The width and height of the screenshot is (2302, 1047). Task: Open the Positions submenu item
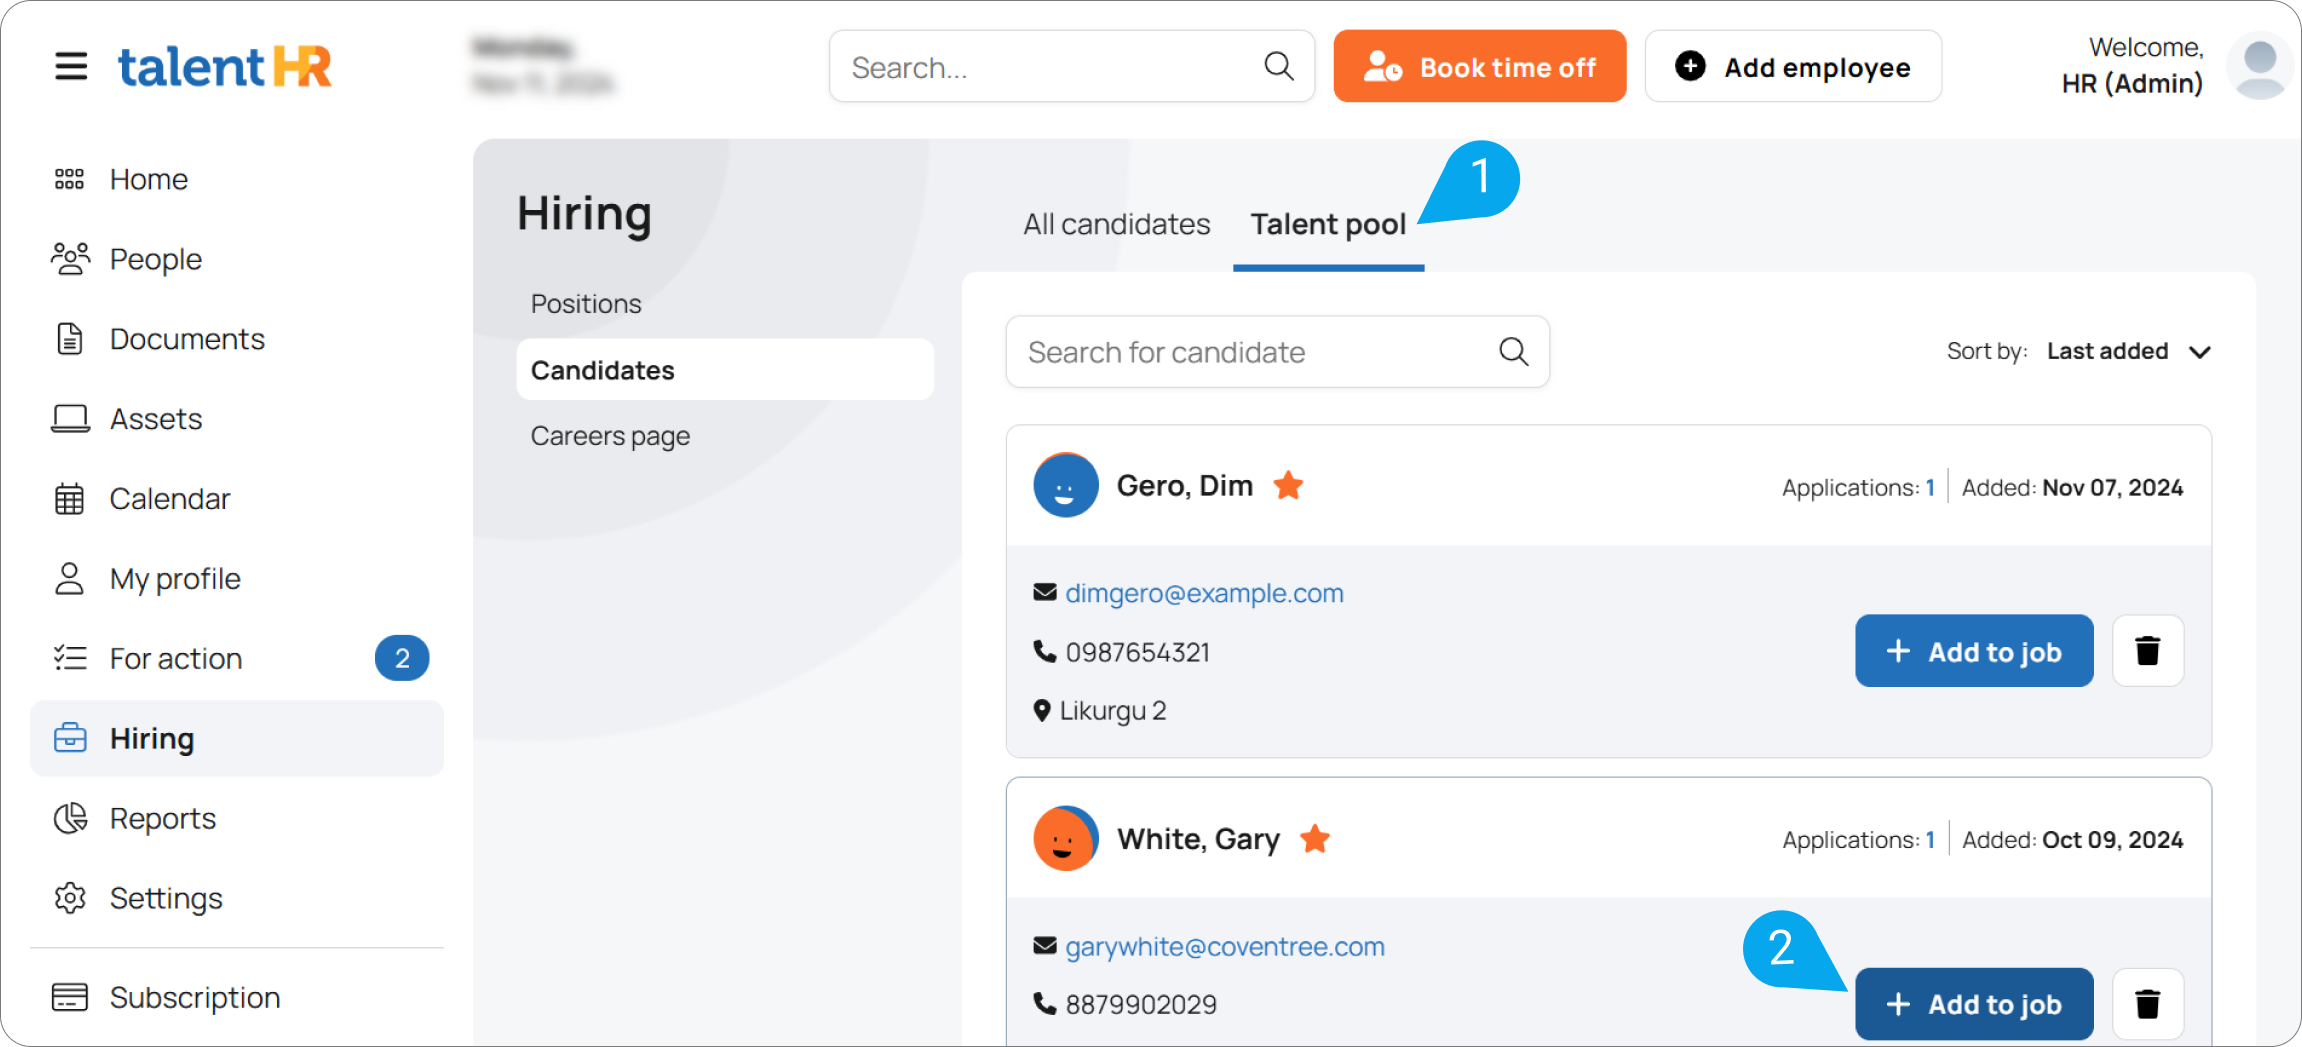point(586,304)
